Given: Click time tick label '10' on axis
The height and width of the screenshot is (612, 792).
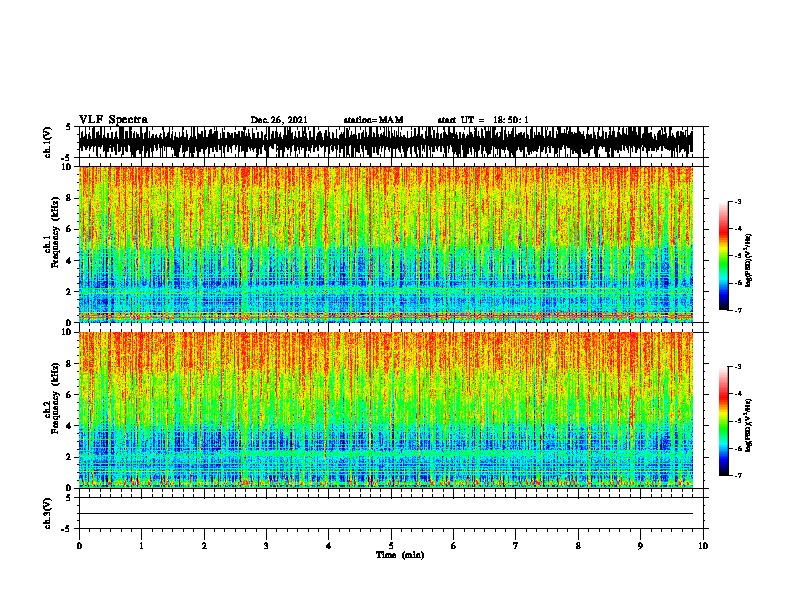Looking at the screenshot, I should pyautogui.click(x=703, y=546).
